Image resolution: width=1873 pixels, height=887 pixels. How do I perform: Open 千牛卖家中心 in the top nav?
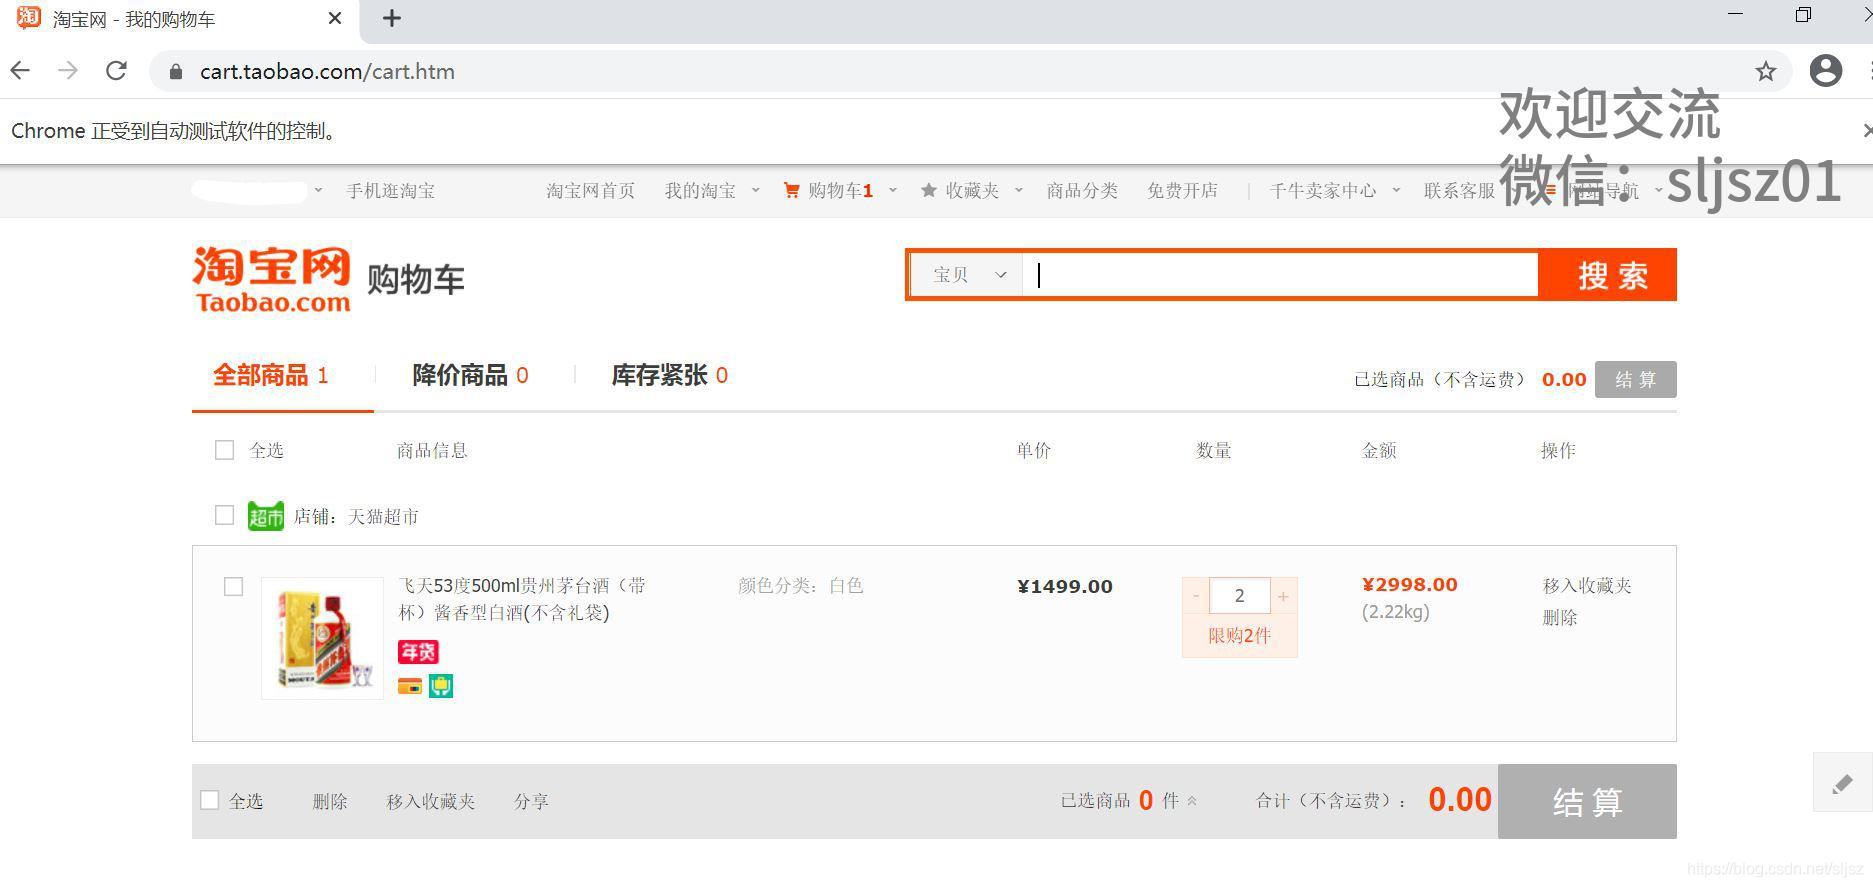point(1322,190)
